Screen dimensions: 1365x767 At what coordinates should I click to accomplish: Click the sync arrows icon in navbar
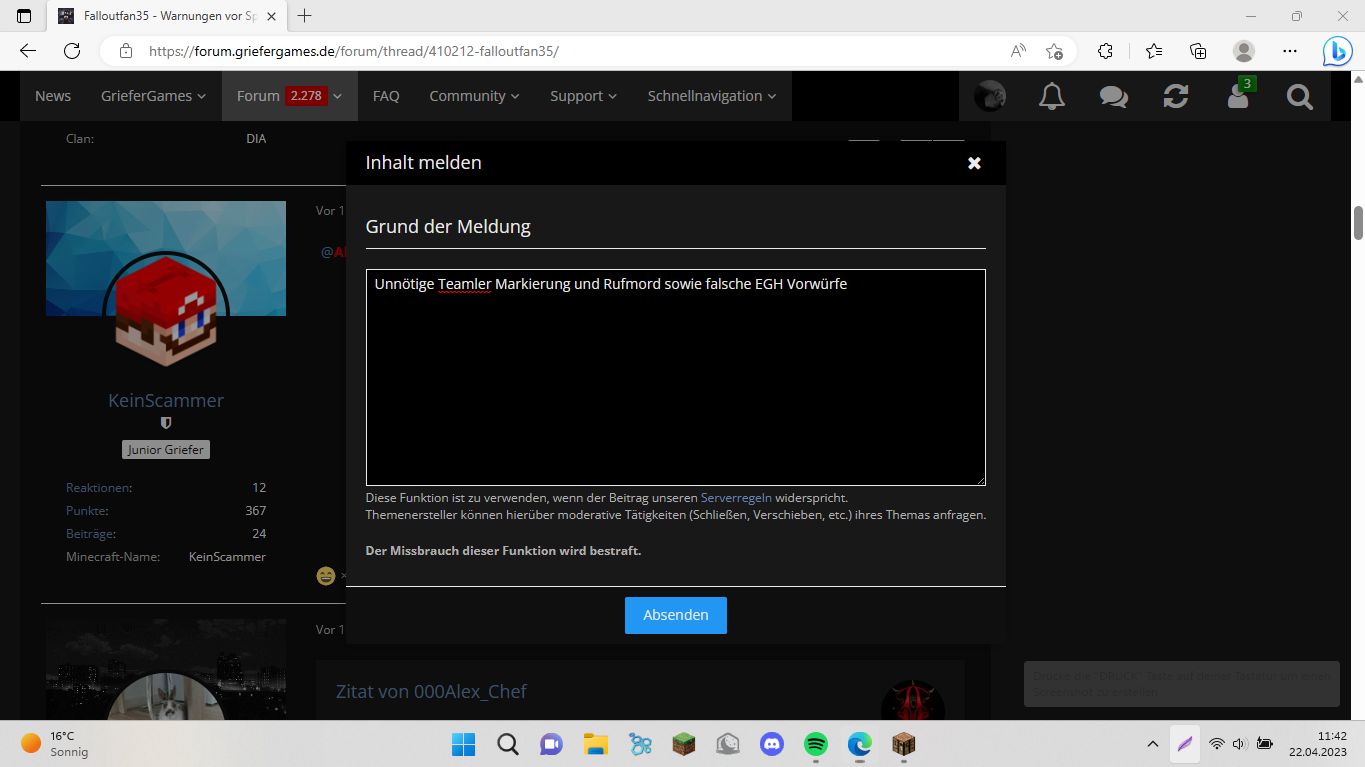point(1176,96)
